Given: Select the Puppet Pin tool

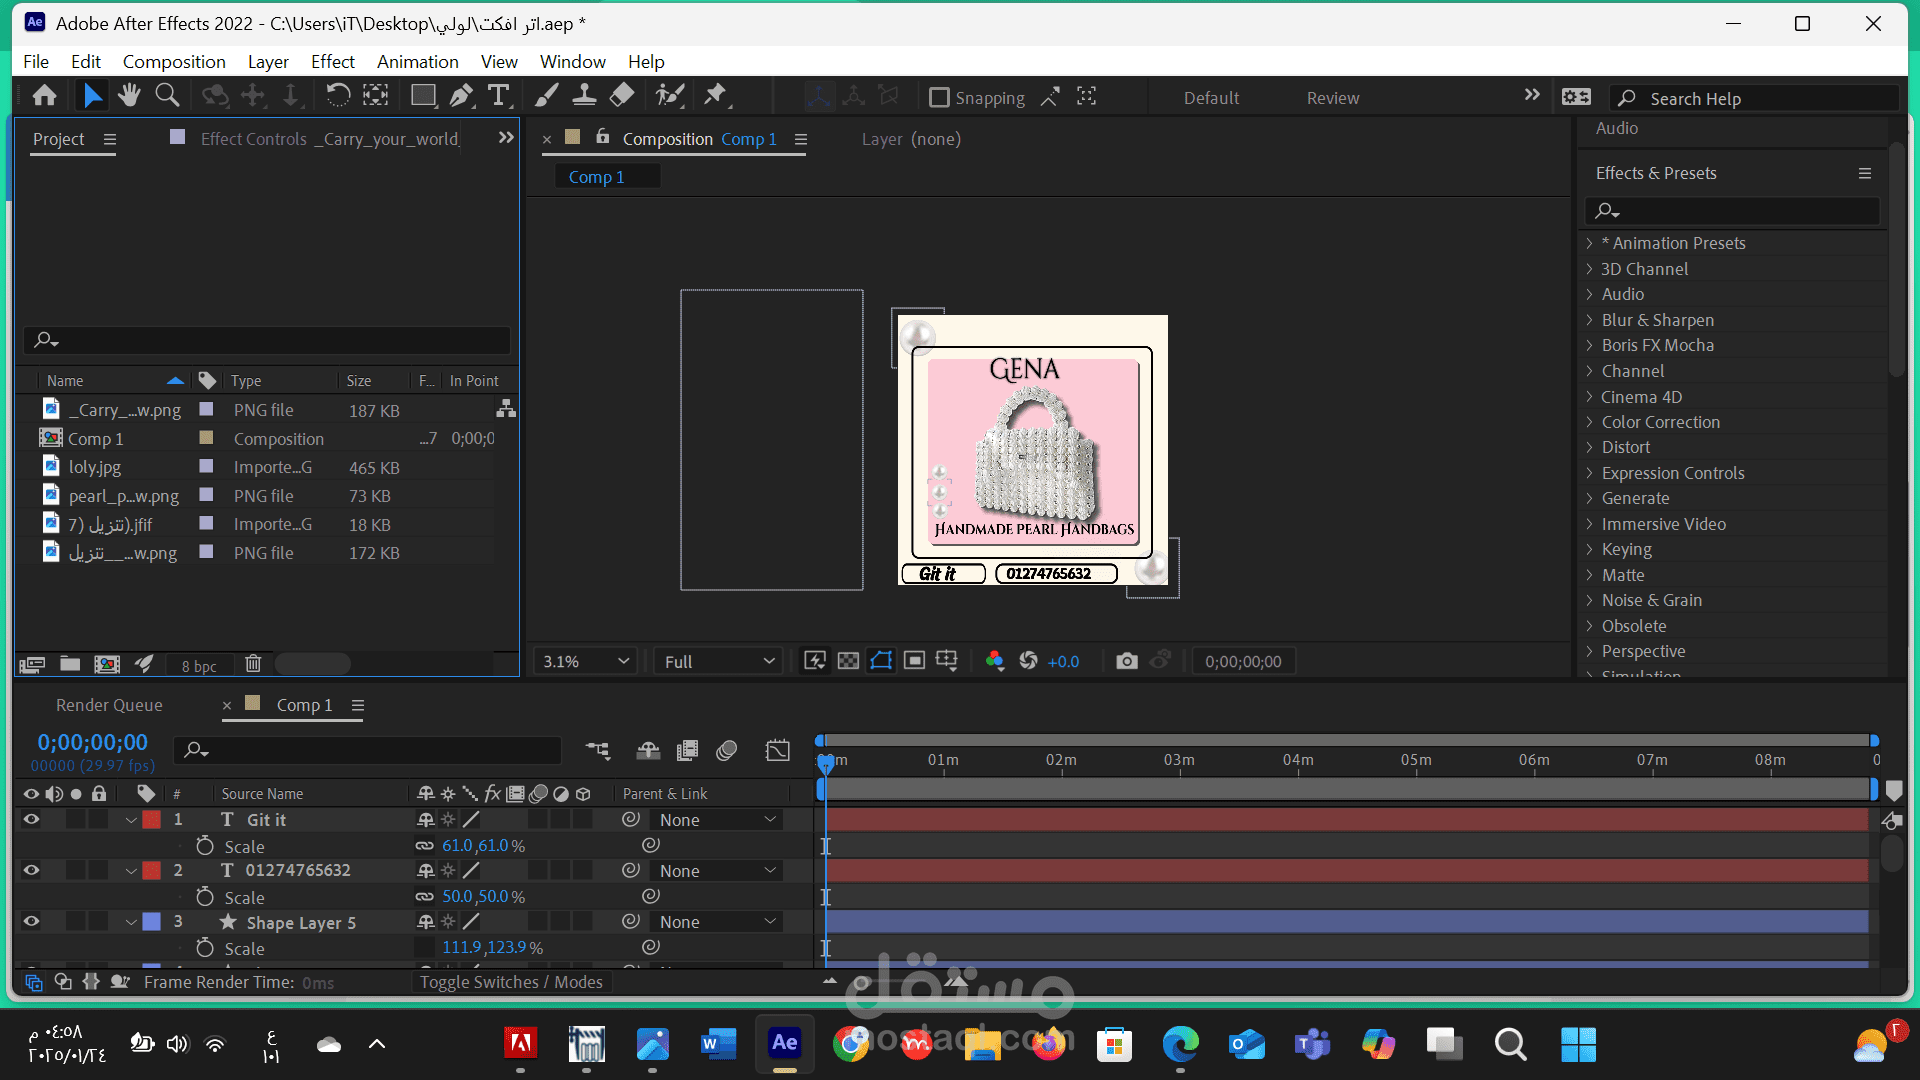Looking at the screenshot, I should click(715, 96).
